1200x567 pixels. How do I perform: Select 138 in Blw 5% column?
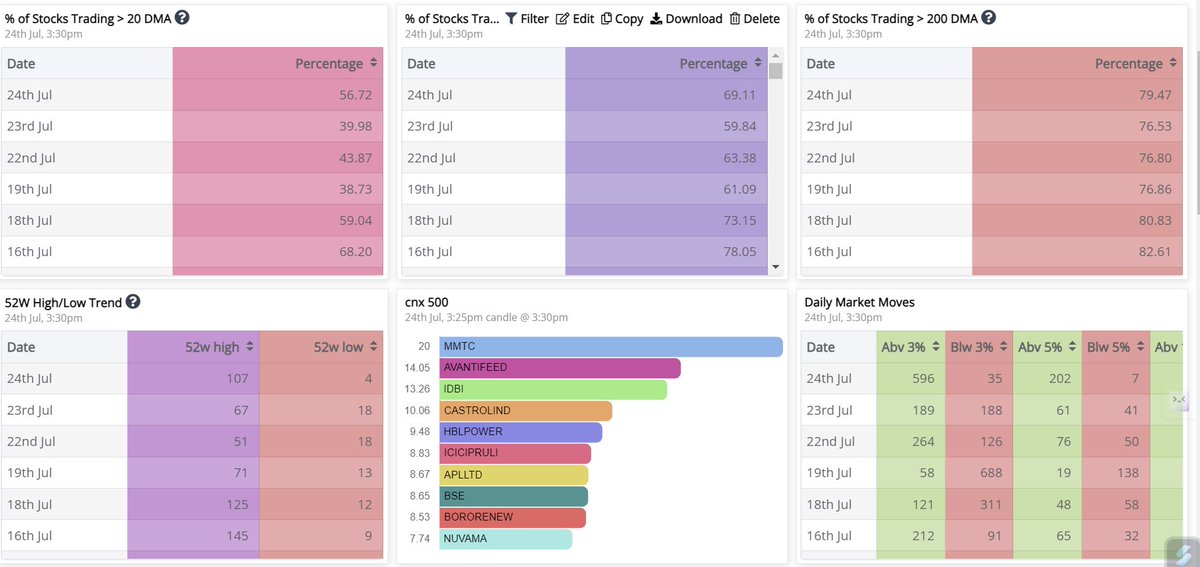(1127, 472)
